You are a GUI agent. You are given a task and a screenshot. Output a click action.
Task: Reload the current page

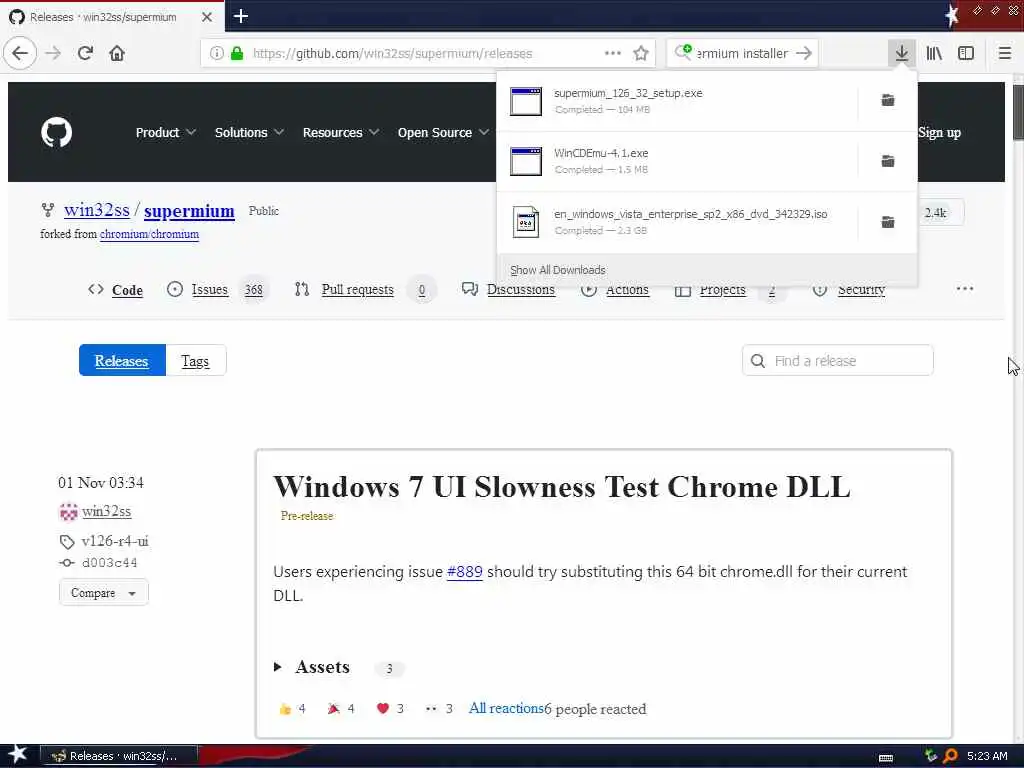click(85, 53)
